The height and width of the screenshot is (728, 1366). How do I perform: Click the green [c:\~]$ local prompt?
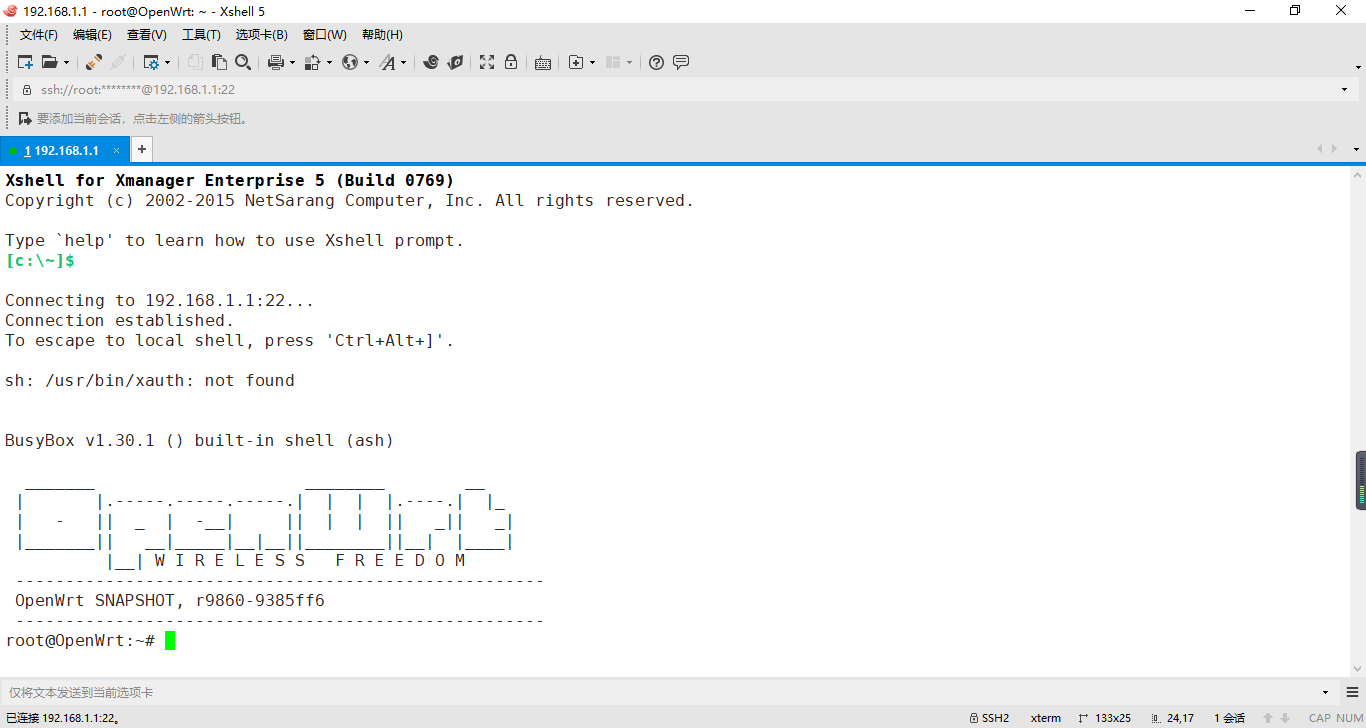(40, 260)
